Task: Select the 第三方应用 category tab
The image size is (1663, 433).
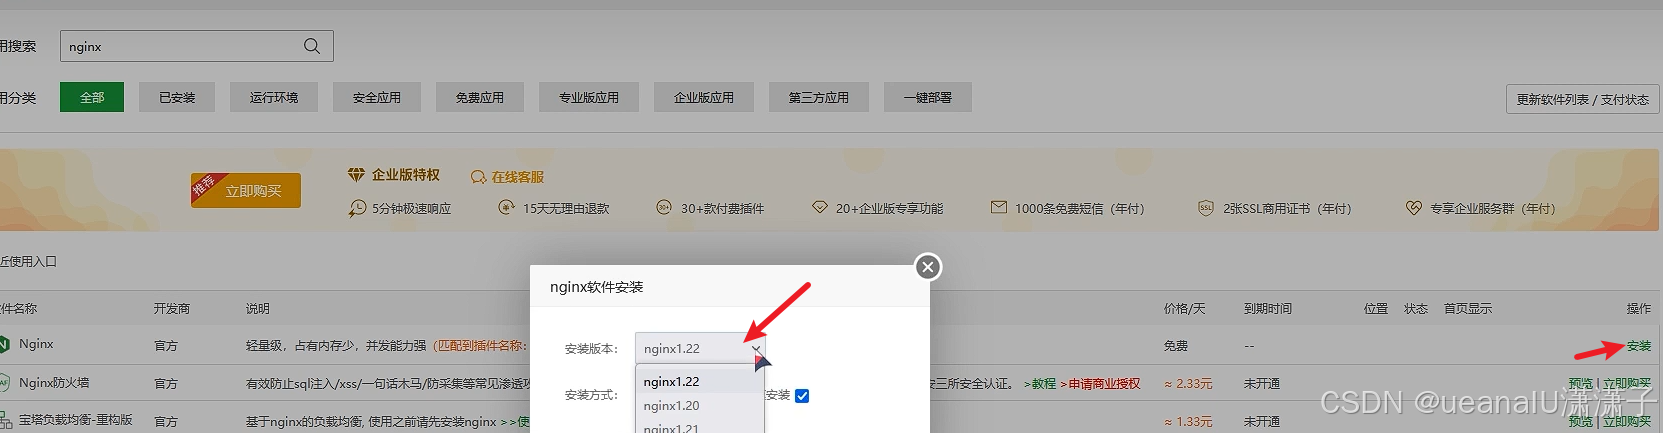Action: pyautogui.click(x=819, y=97)
